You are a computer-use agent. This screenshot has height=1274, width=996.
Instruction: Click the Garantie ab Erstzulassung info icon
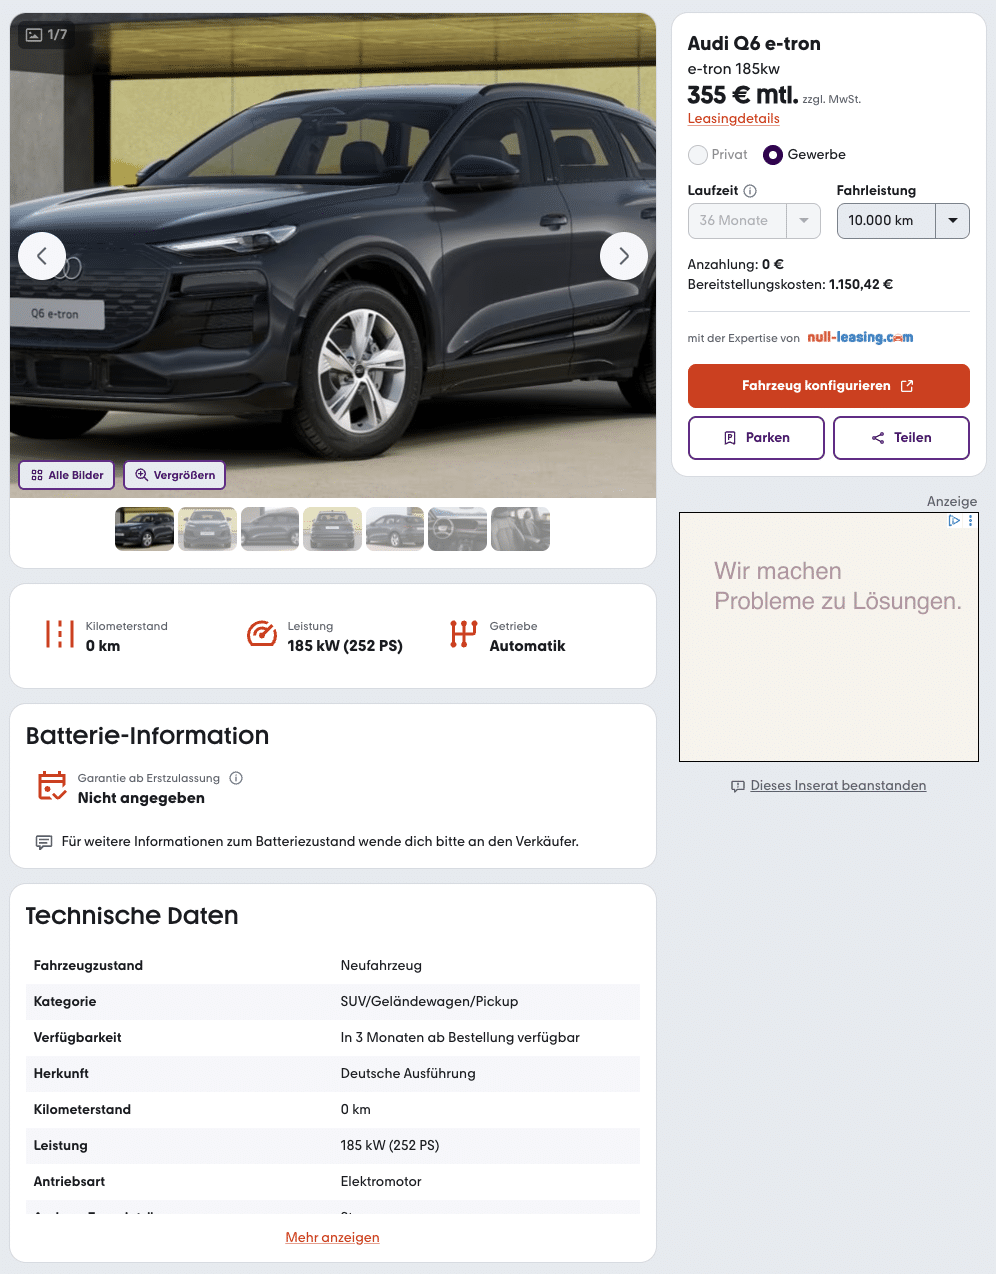236,778
